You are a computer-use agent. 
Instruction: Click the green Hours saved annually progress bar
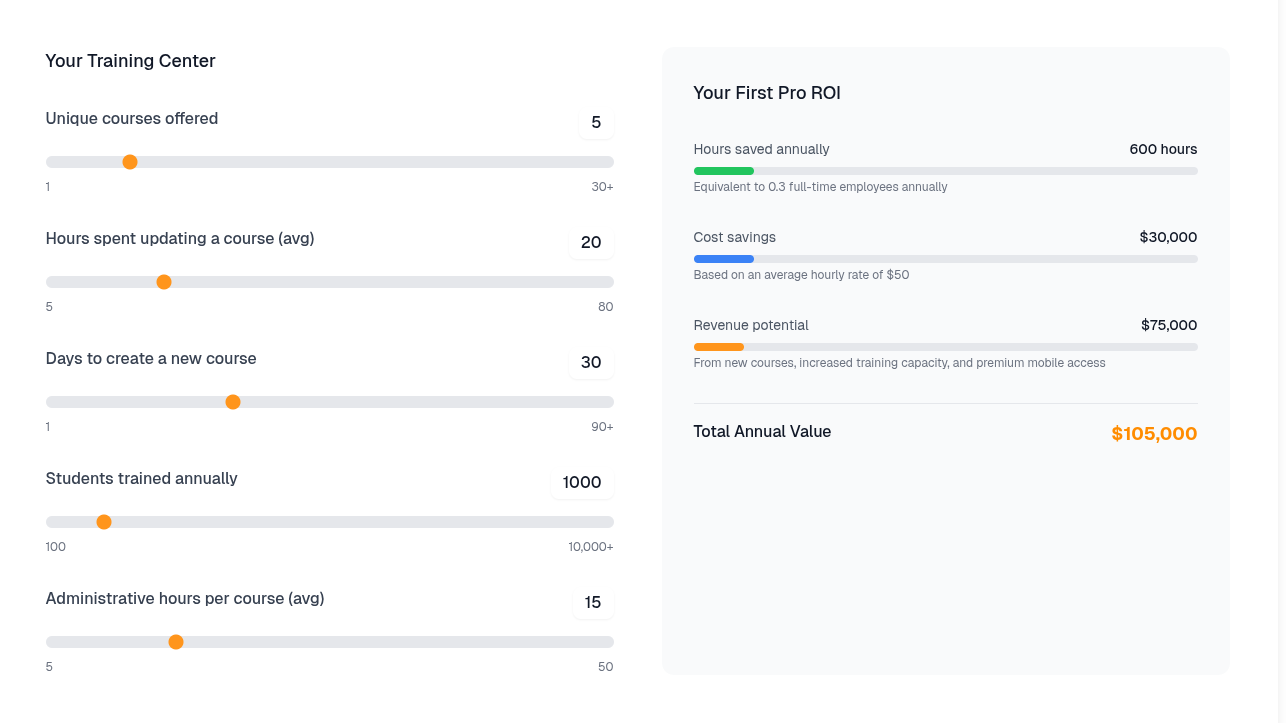(x=724, y=171)
